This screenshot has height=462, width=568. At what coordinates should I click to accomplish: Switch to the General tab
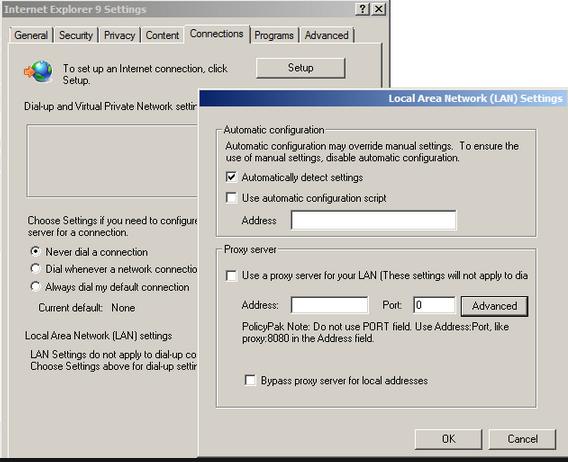(x=31, y=35)
